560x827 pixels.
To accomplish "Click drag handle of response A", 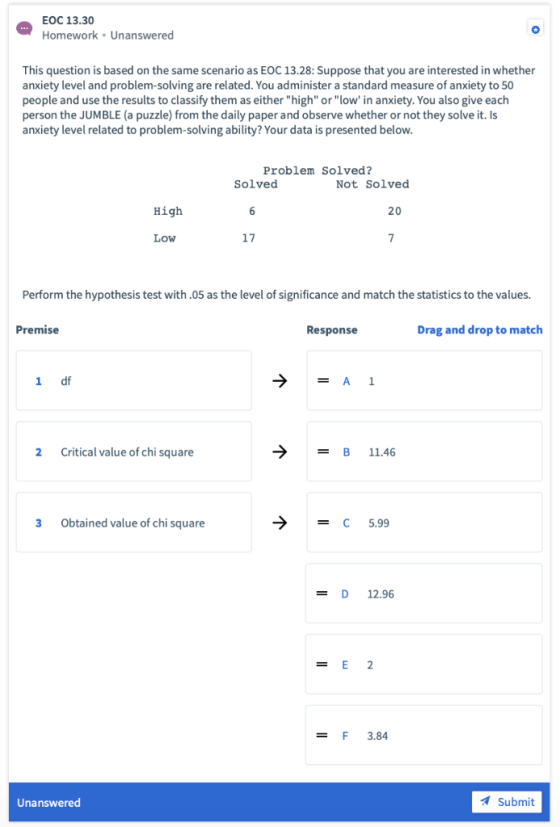I will [323, 381].
